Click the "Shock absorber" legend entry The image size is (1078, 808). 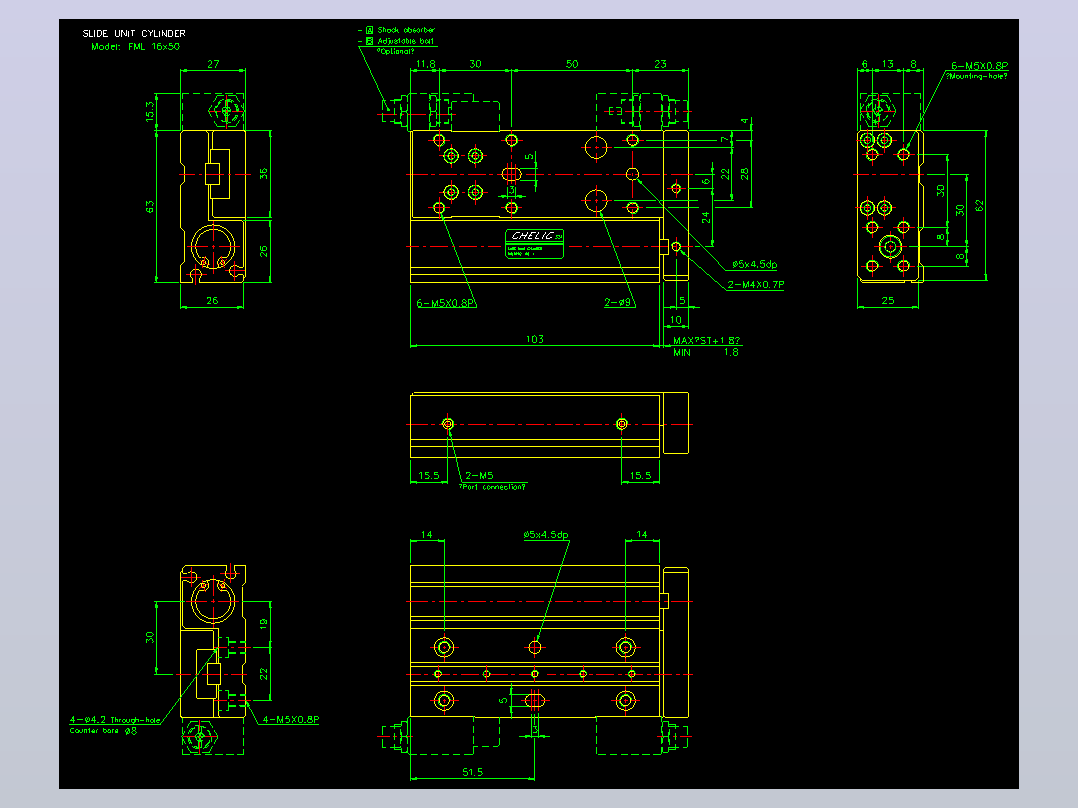click(x=406, y=30)
